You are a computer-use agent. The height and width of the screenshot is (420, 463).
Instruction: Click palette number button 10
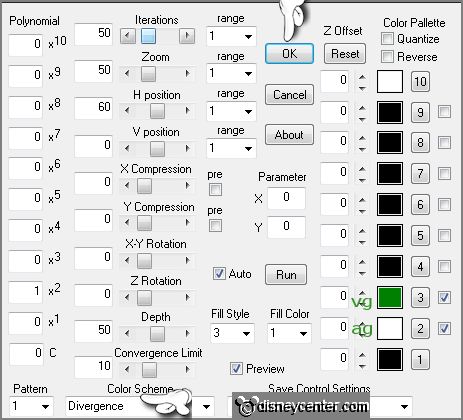coord(420,81)
